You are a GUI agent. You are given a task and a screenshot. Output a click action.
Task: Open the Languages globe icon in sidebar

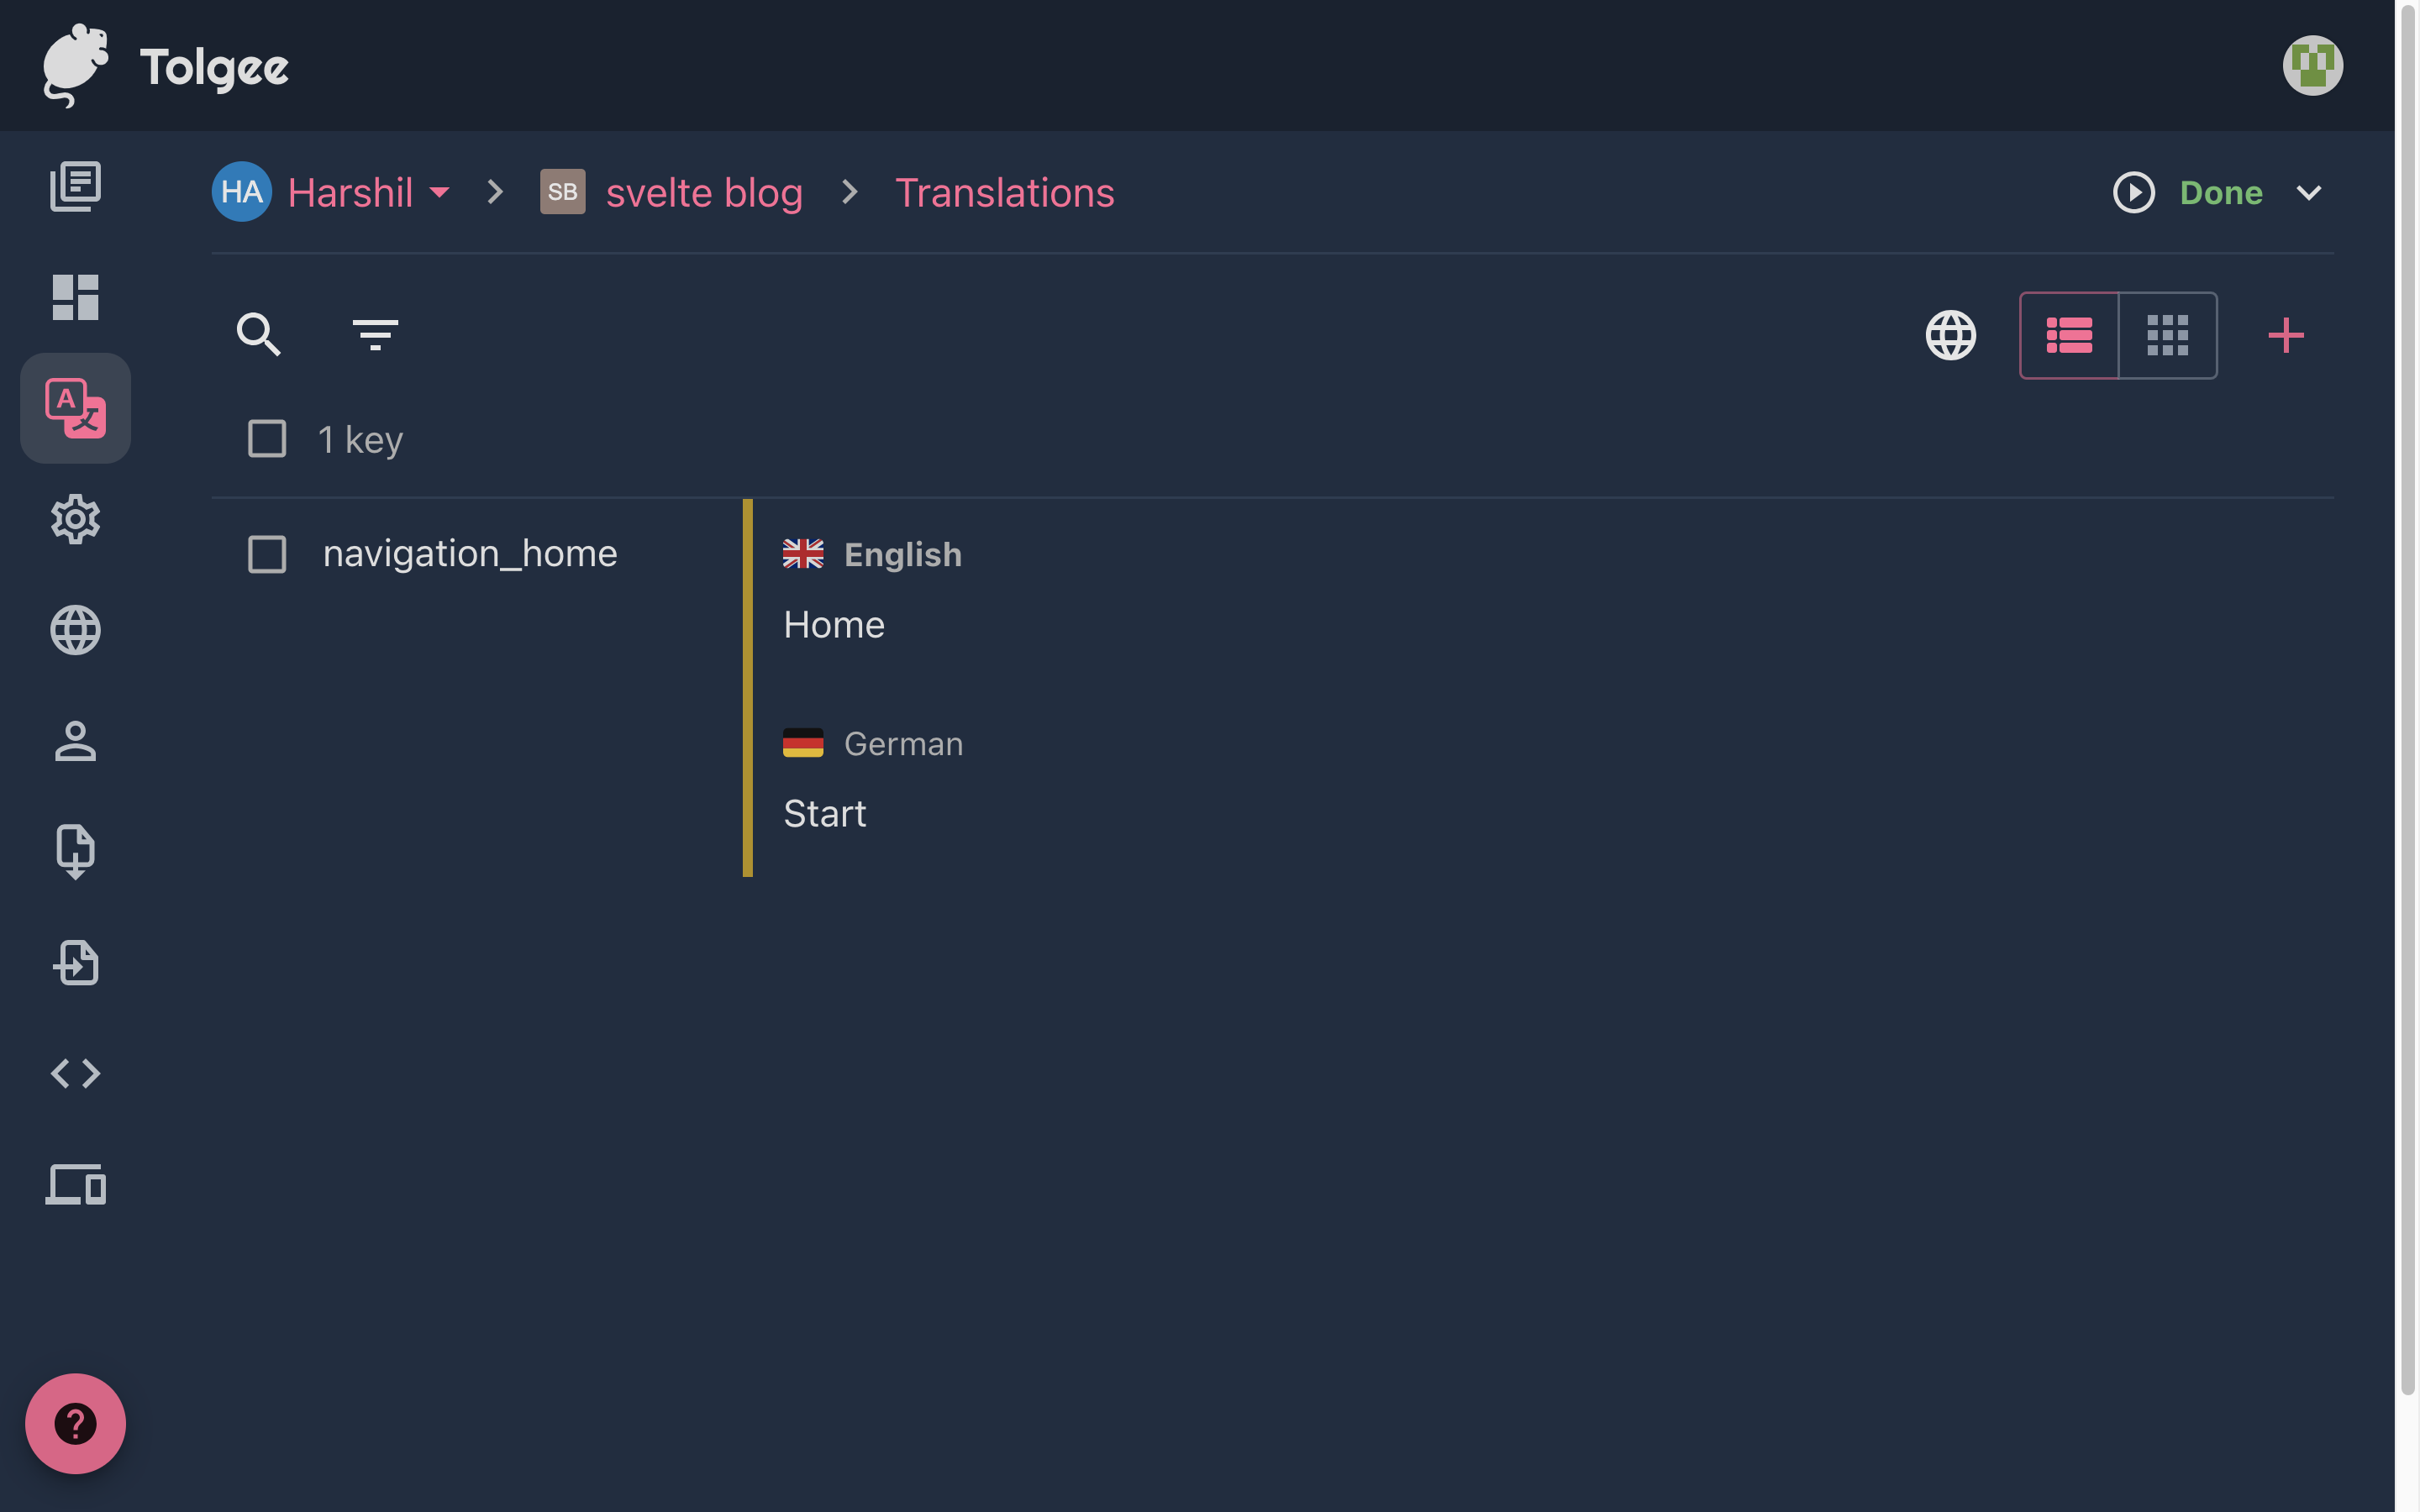75,630
